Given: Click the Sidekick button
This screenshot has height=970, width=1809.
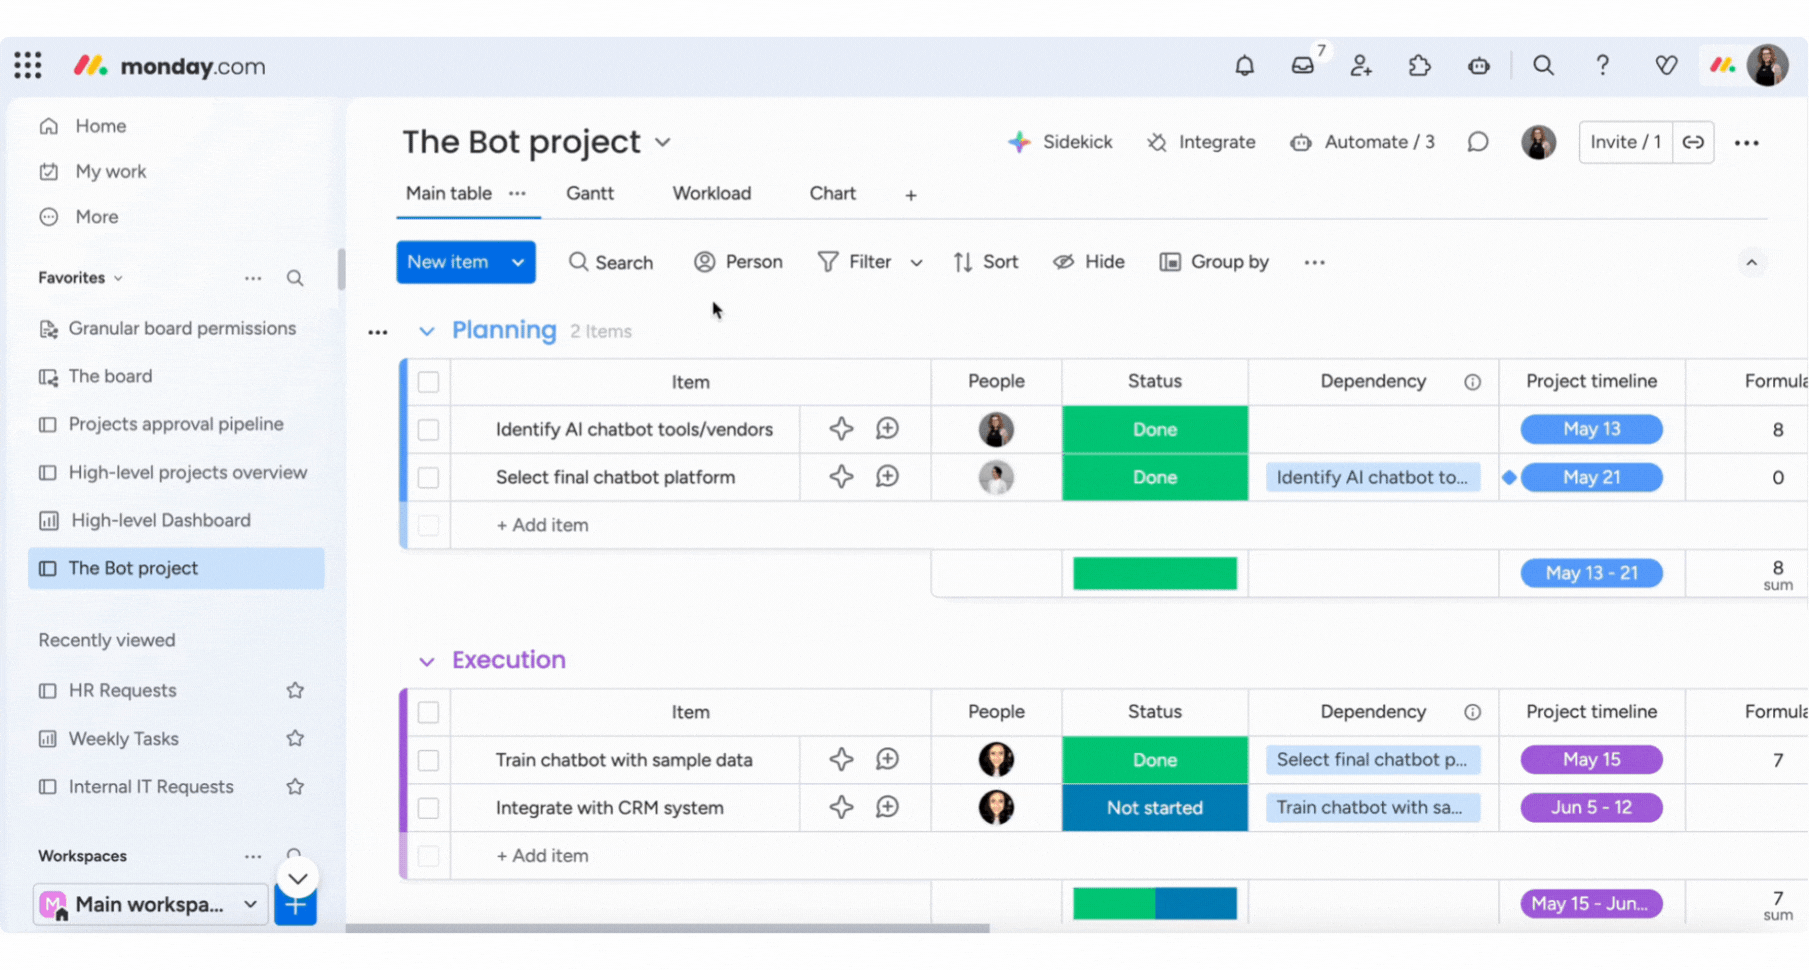Looking at the screenshot, I should point(1060,142).
